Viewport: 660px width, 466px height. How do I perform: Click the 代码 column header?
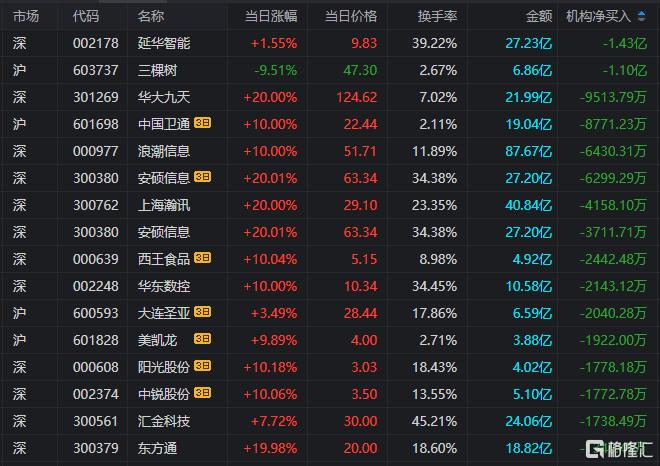86,16
